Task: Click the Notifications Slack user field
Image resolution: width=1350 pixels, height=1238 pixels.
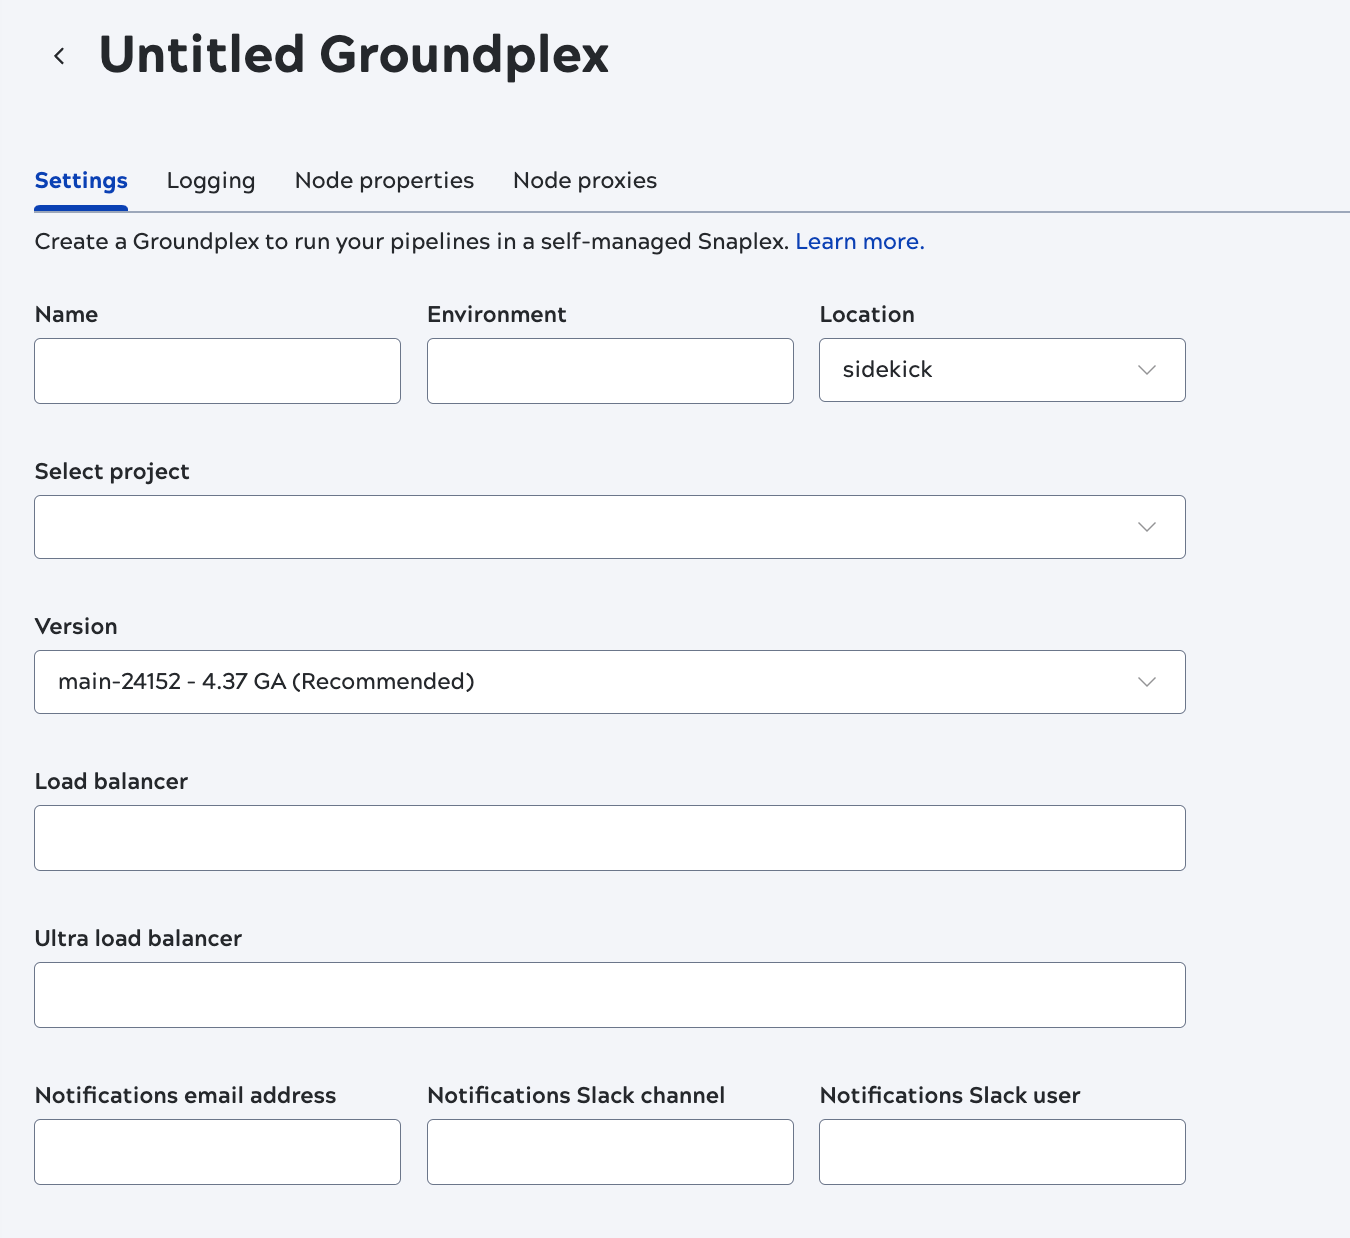Action: click(x=1001, y=1152)
